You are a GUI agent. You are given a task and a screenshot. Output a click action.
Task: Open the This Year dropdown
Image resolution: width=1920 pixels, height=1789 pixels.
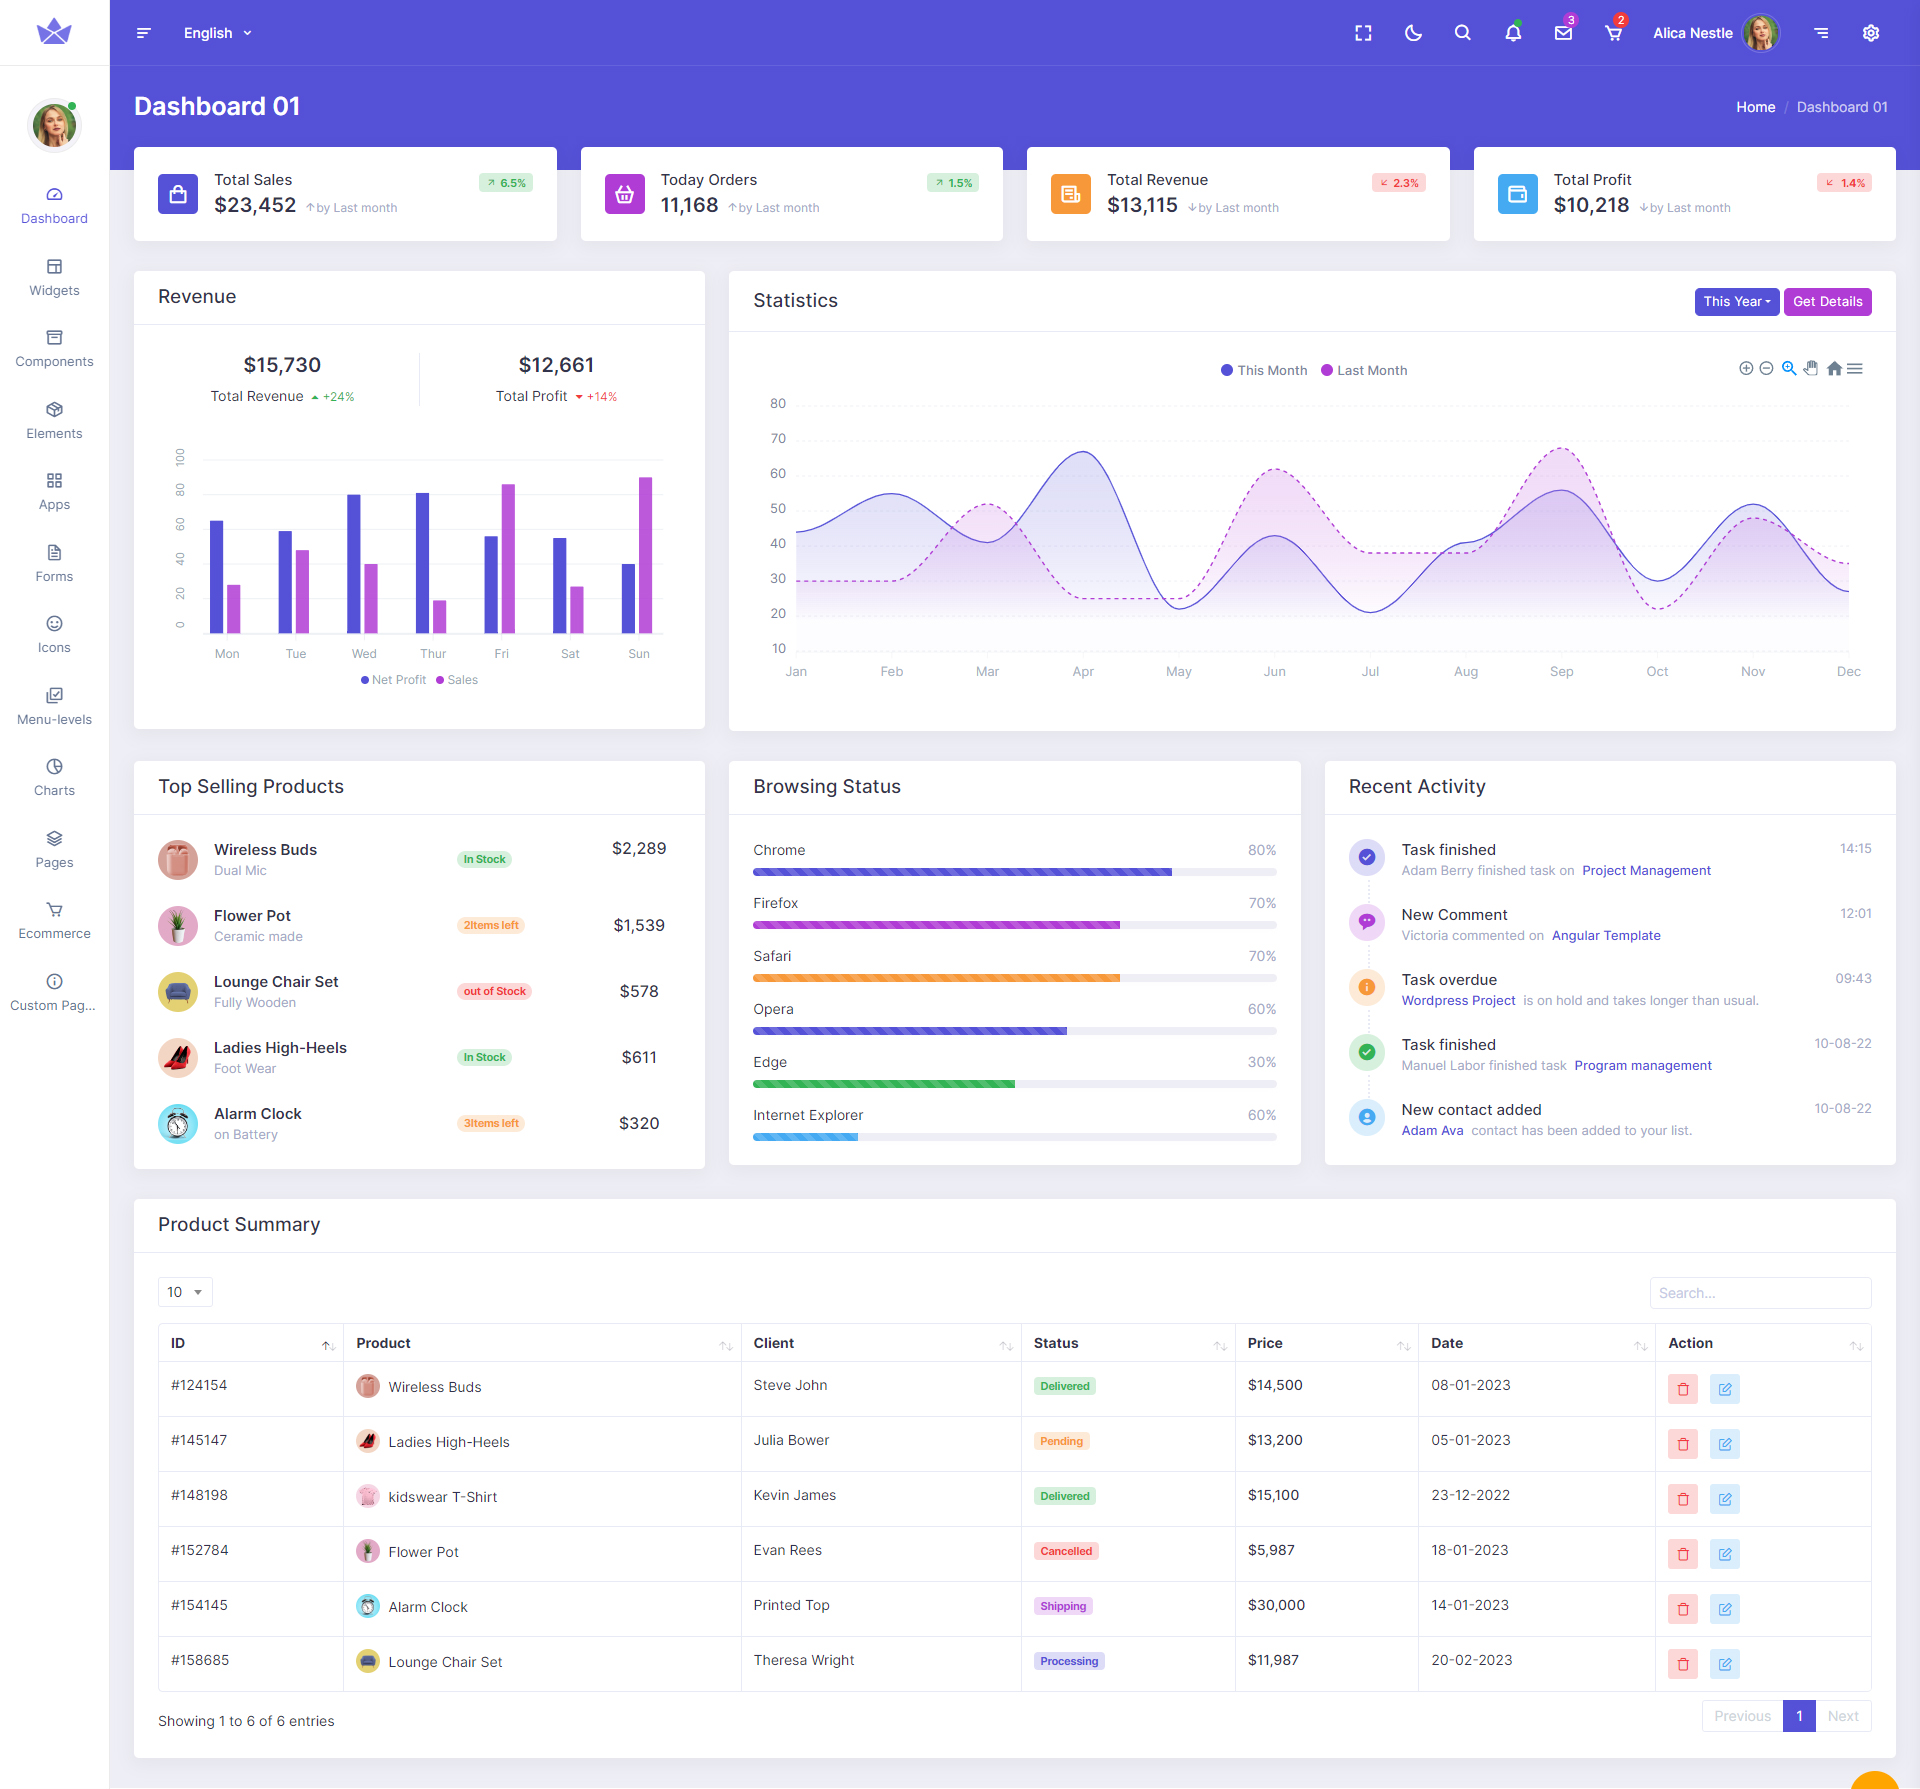(x=1736, y=302)
